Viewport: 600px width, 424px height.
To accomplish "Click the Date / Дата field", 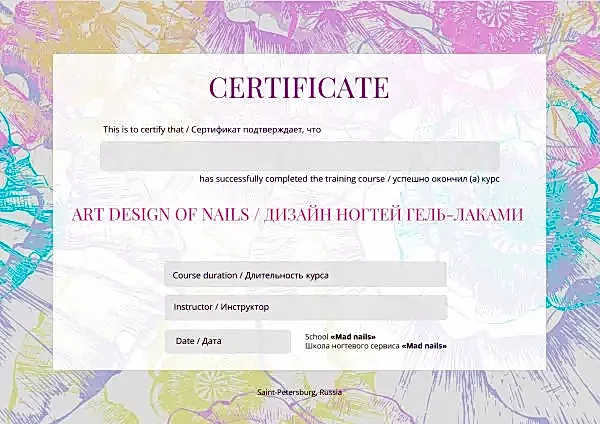I will (227, 341).
